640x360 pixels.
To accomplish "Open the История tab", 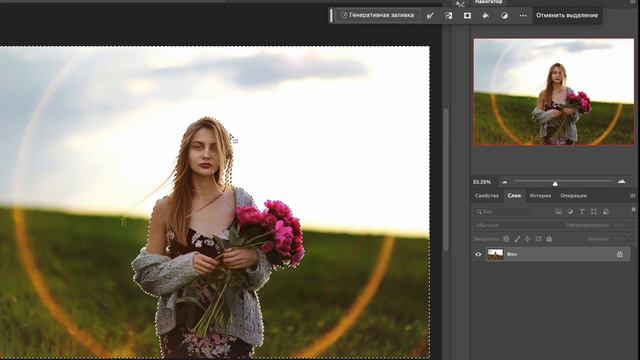I will click(x=540, y=196).
